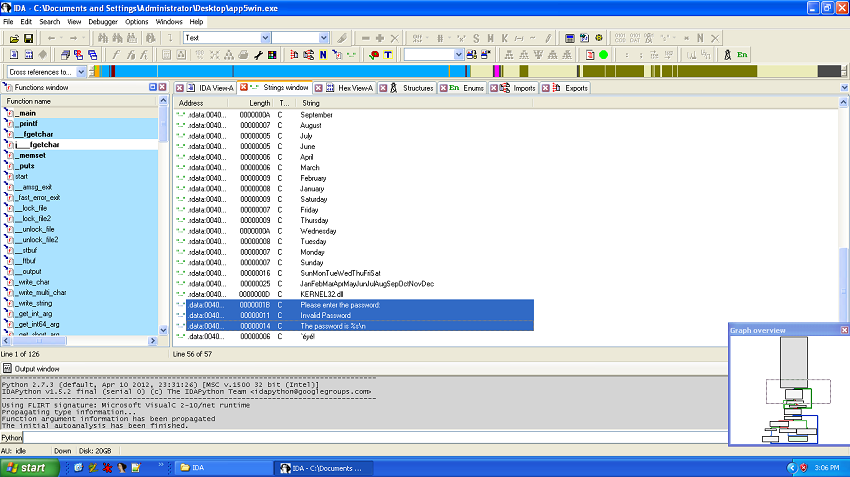
Task: Open the Debugger menu
Action: [x=103, y=22]
